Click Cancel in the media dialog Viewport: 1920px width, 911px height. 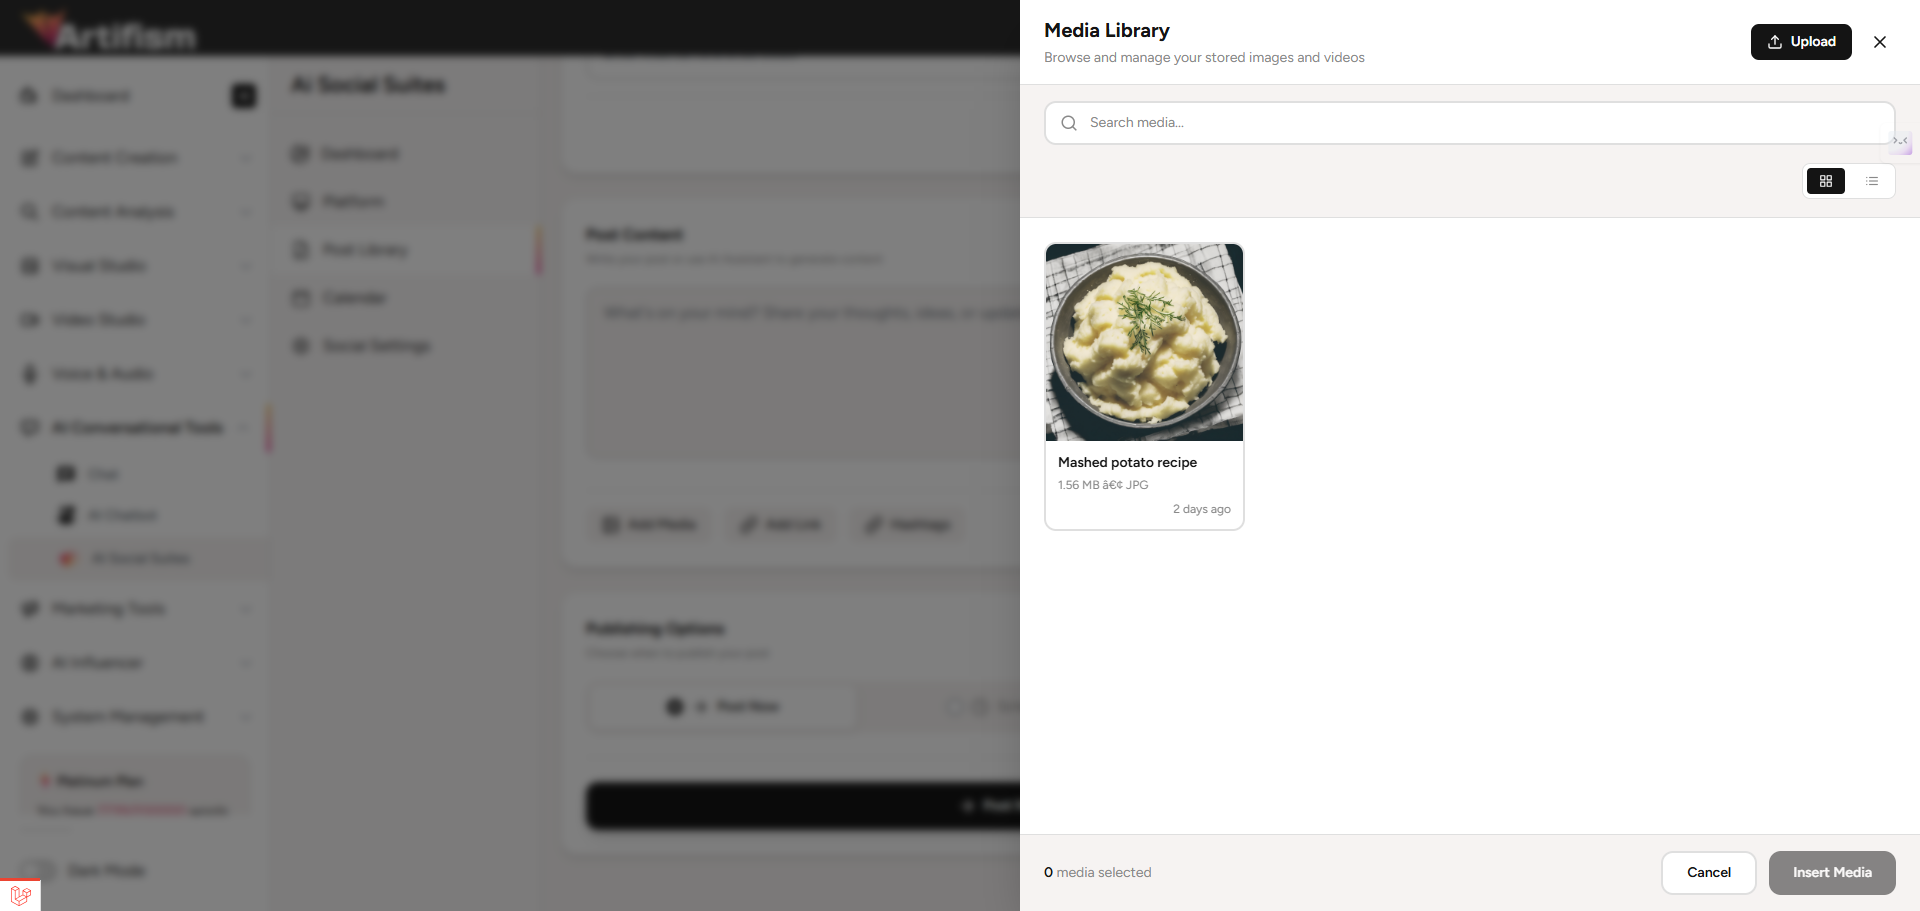click(1709, 873)
